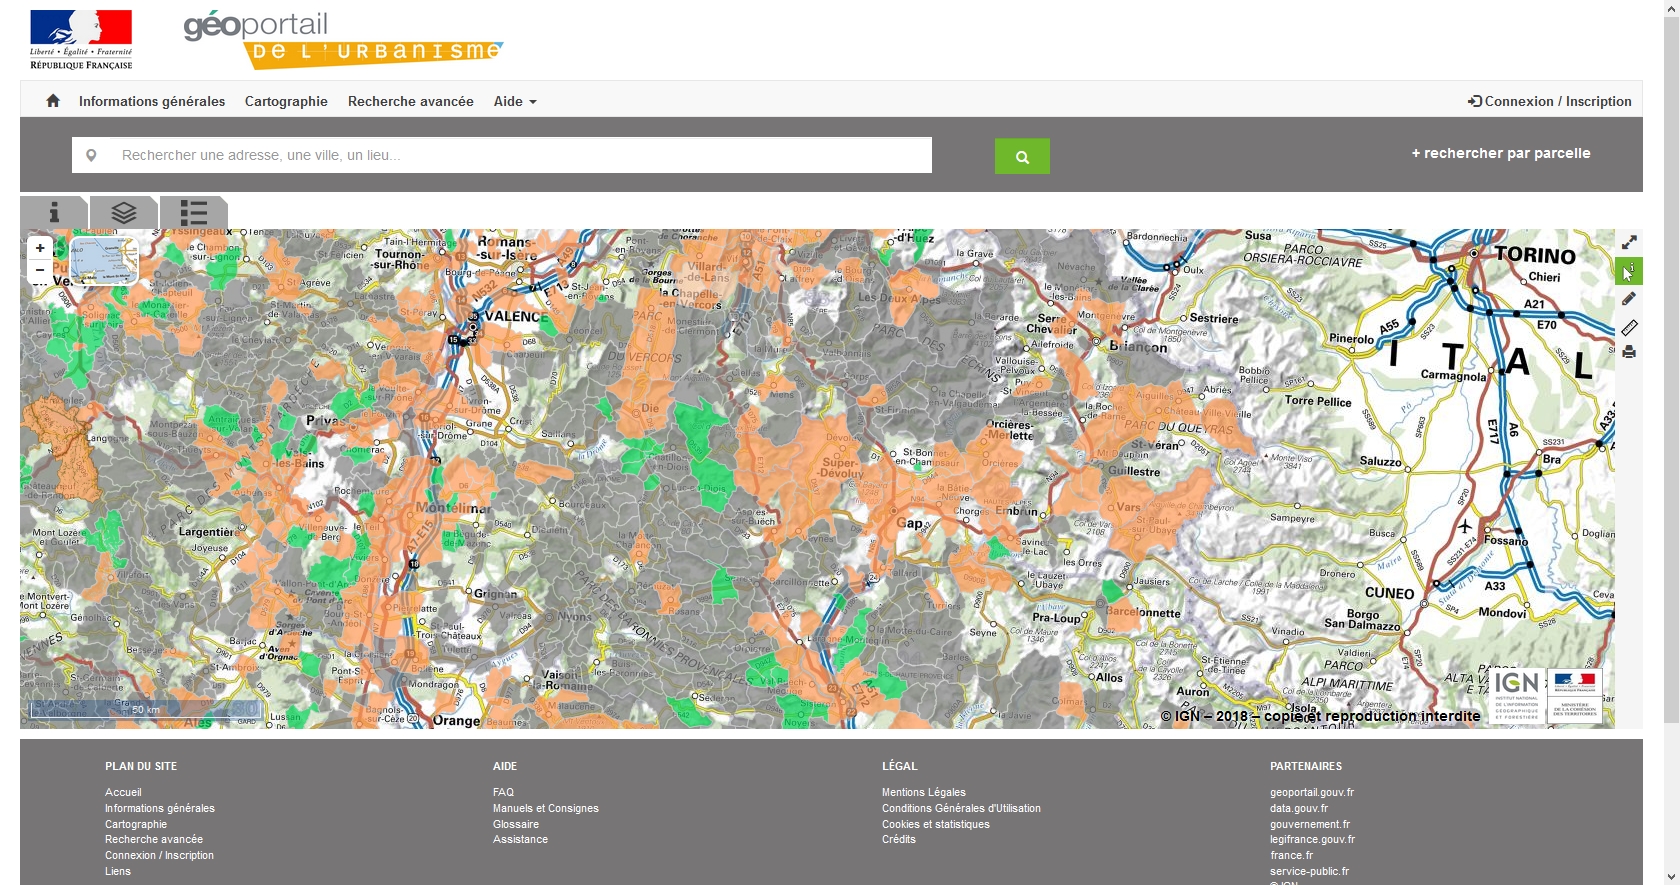This screenshot has width=1680, height=885.
Task: Open Crédits footer link
Action: (x=899, y=839)
